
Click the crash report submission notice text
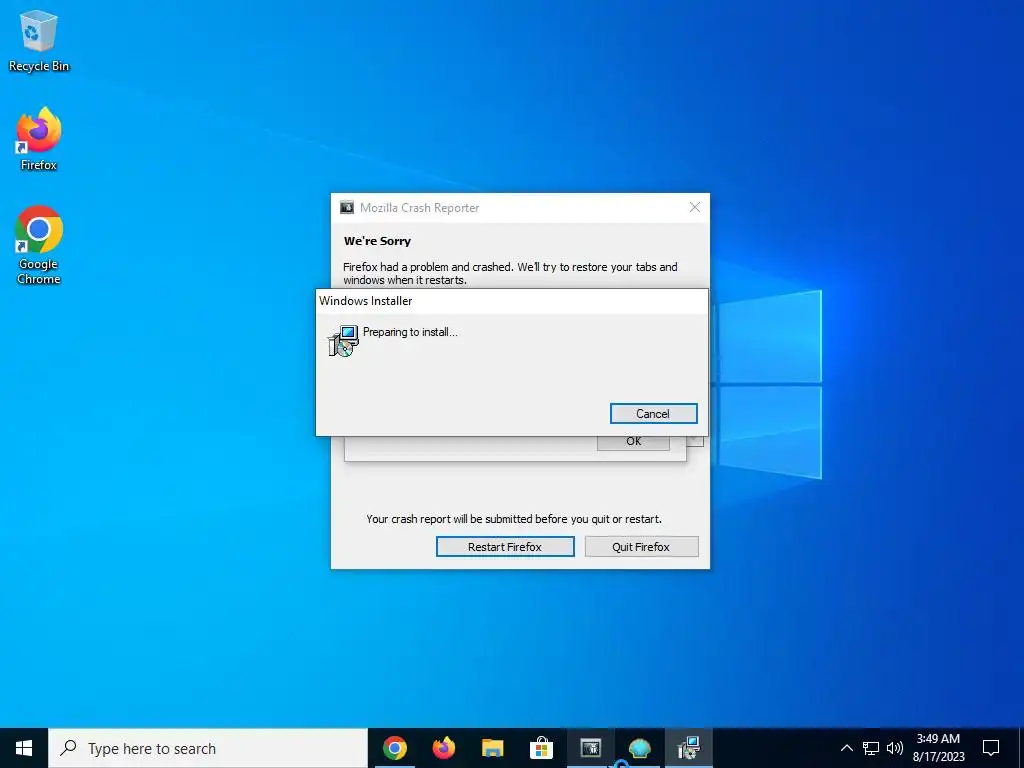514,519
